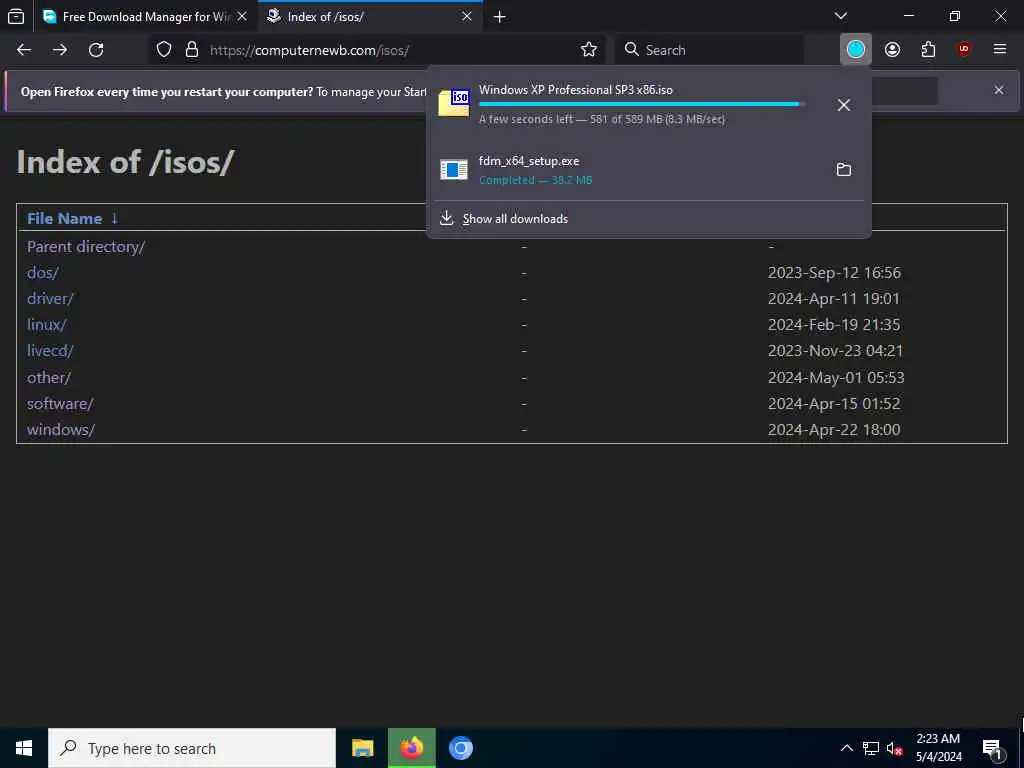Select the Index of /isos/ tab
Image resolution: width=1024 pixels, height=768 pixels.
pos(370,17)
